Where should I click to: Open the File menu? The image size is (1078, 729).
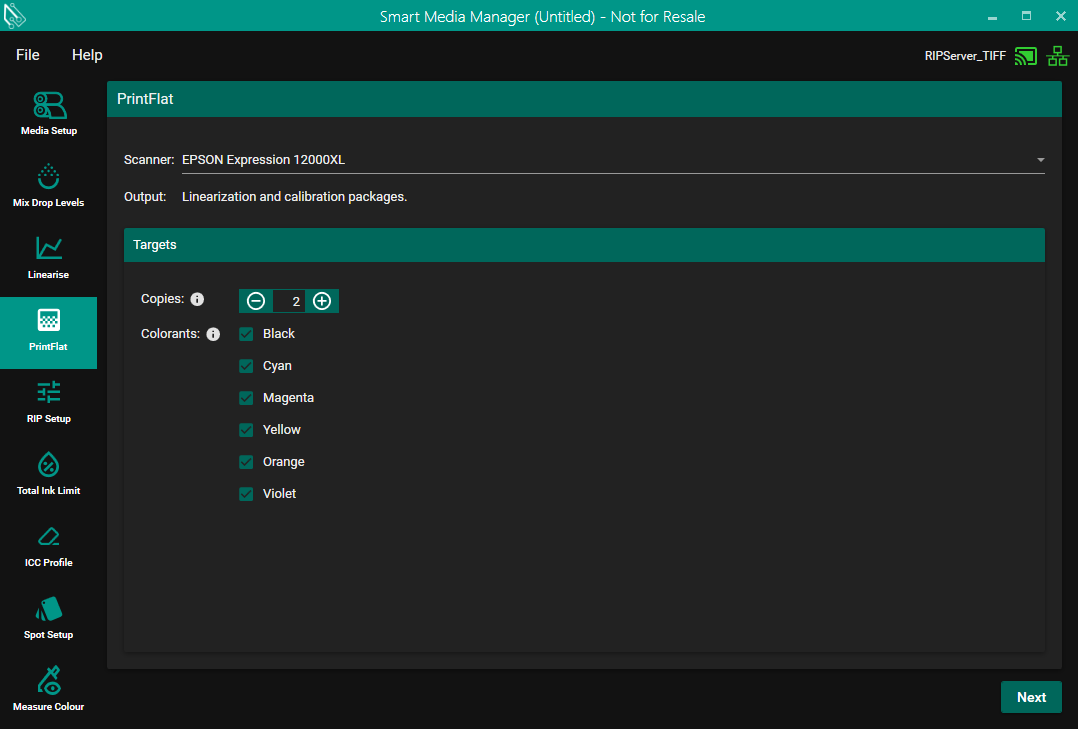(28, 55)
